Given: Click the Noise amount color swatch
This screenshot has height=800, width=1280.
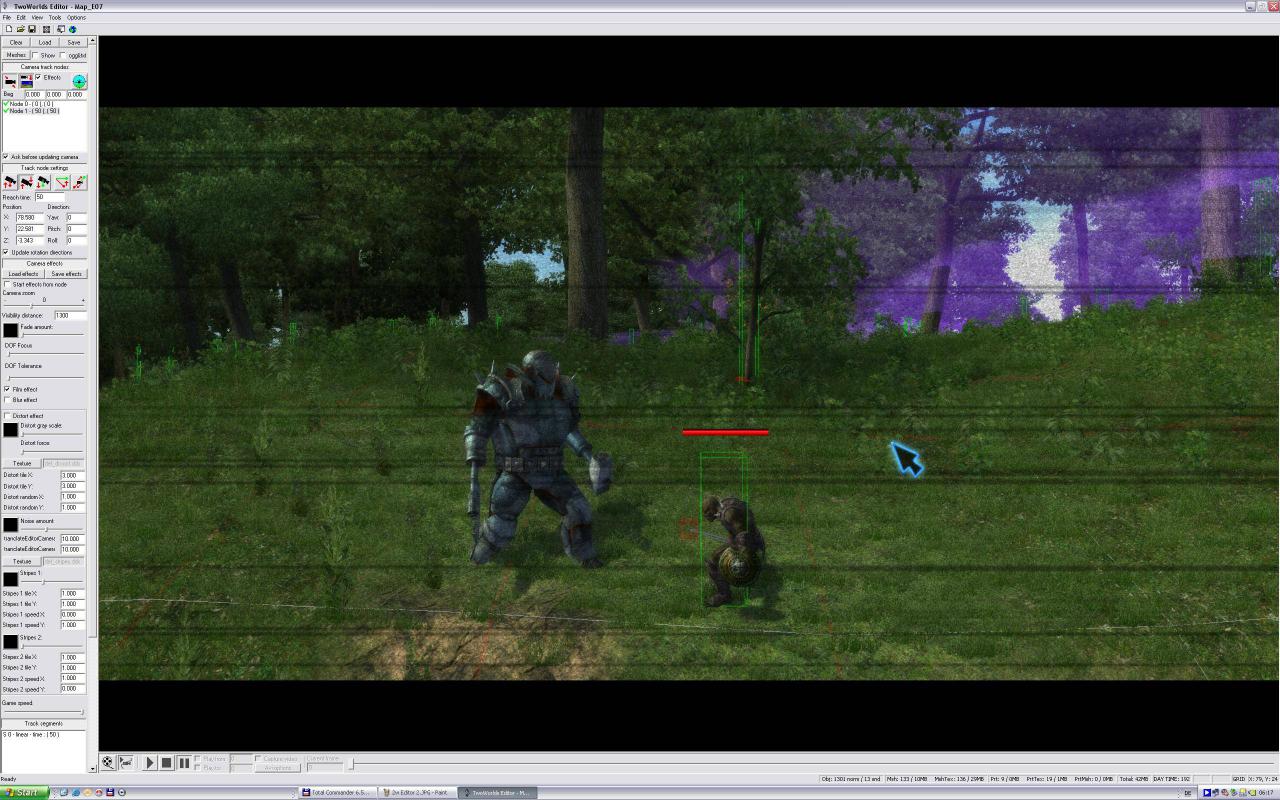Looking at the screenshot, I should coord(11,524).
